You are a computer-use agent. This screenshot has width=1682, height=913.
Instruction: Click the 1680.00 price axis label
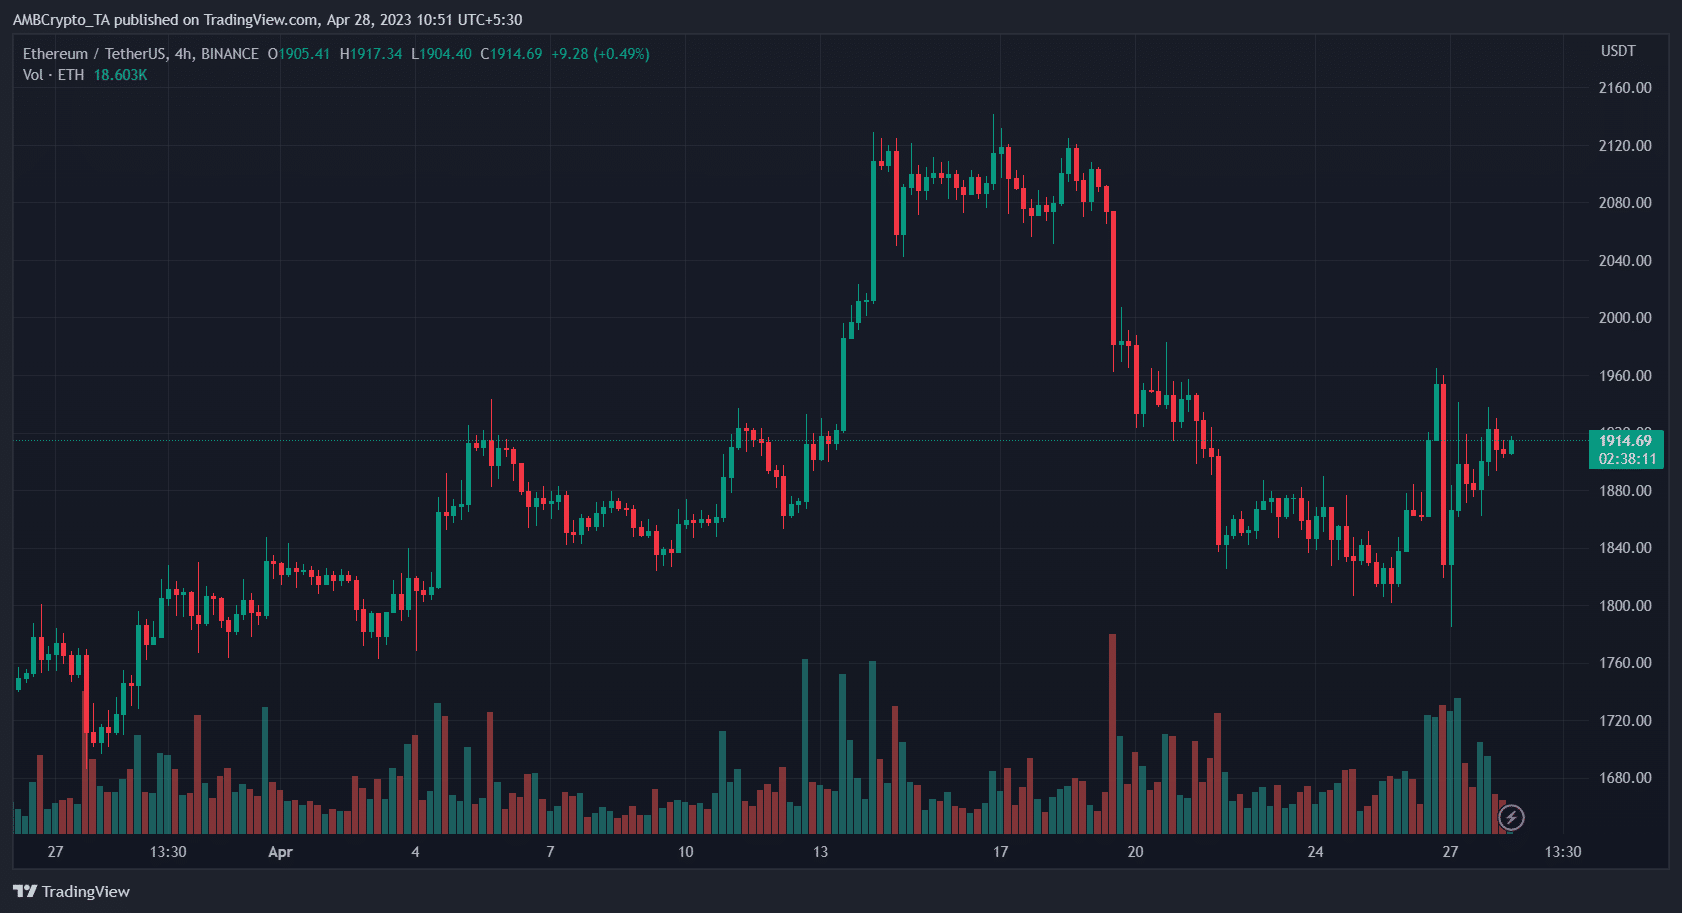pos(1625,778)
